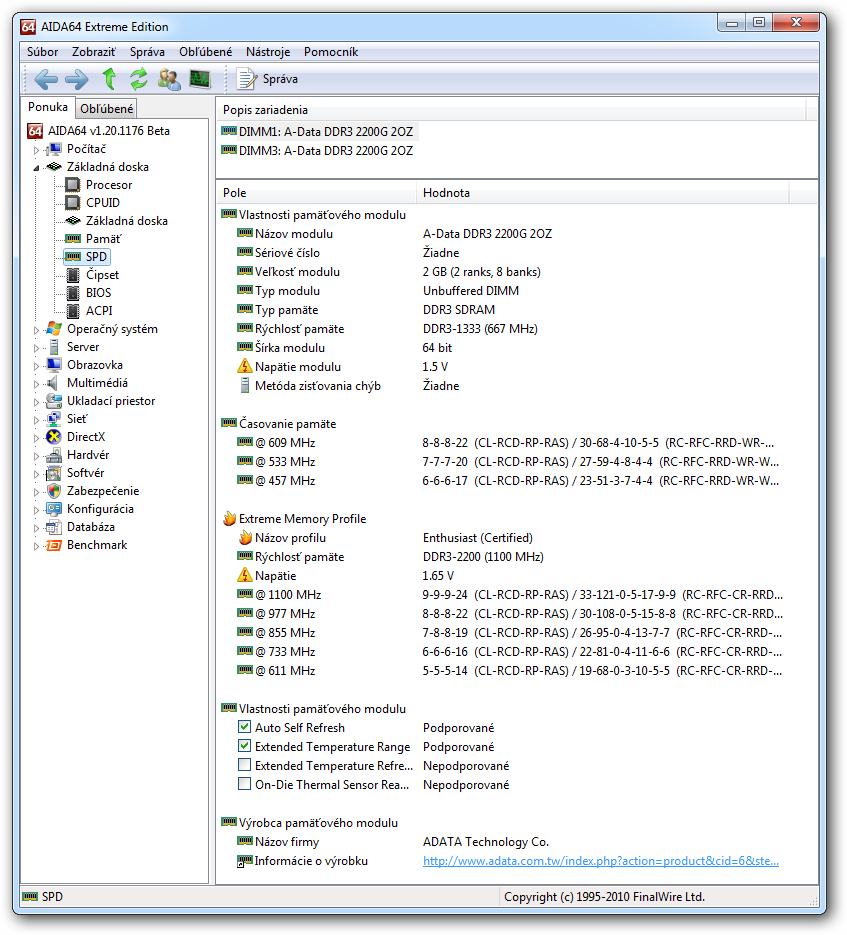The height and width of the screenshot is (935, 847).
Task: Click the DIMM1 memory module icon
Action: pos(228,131)
